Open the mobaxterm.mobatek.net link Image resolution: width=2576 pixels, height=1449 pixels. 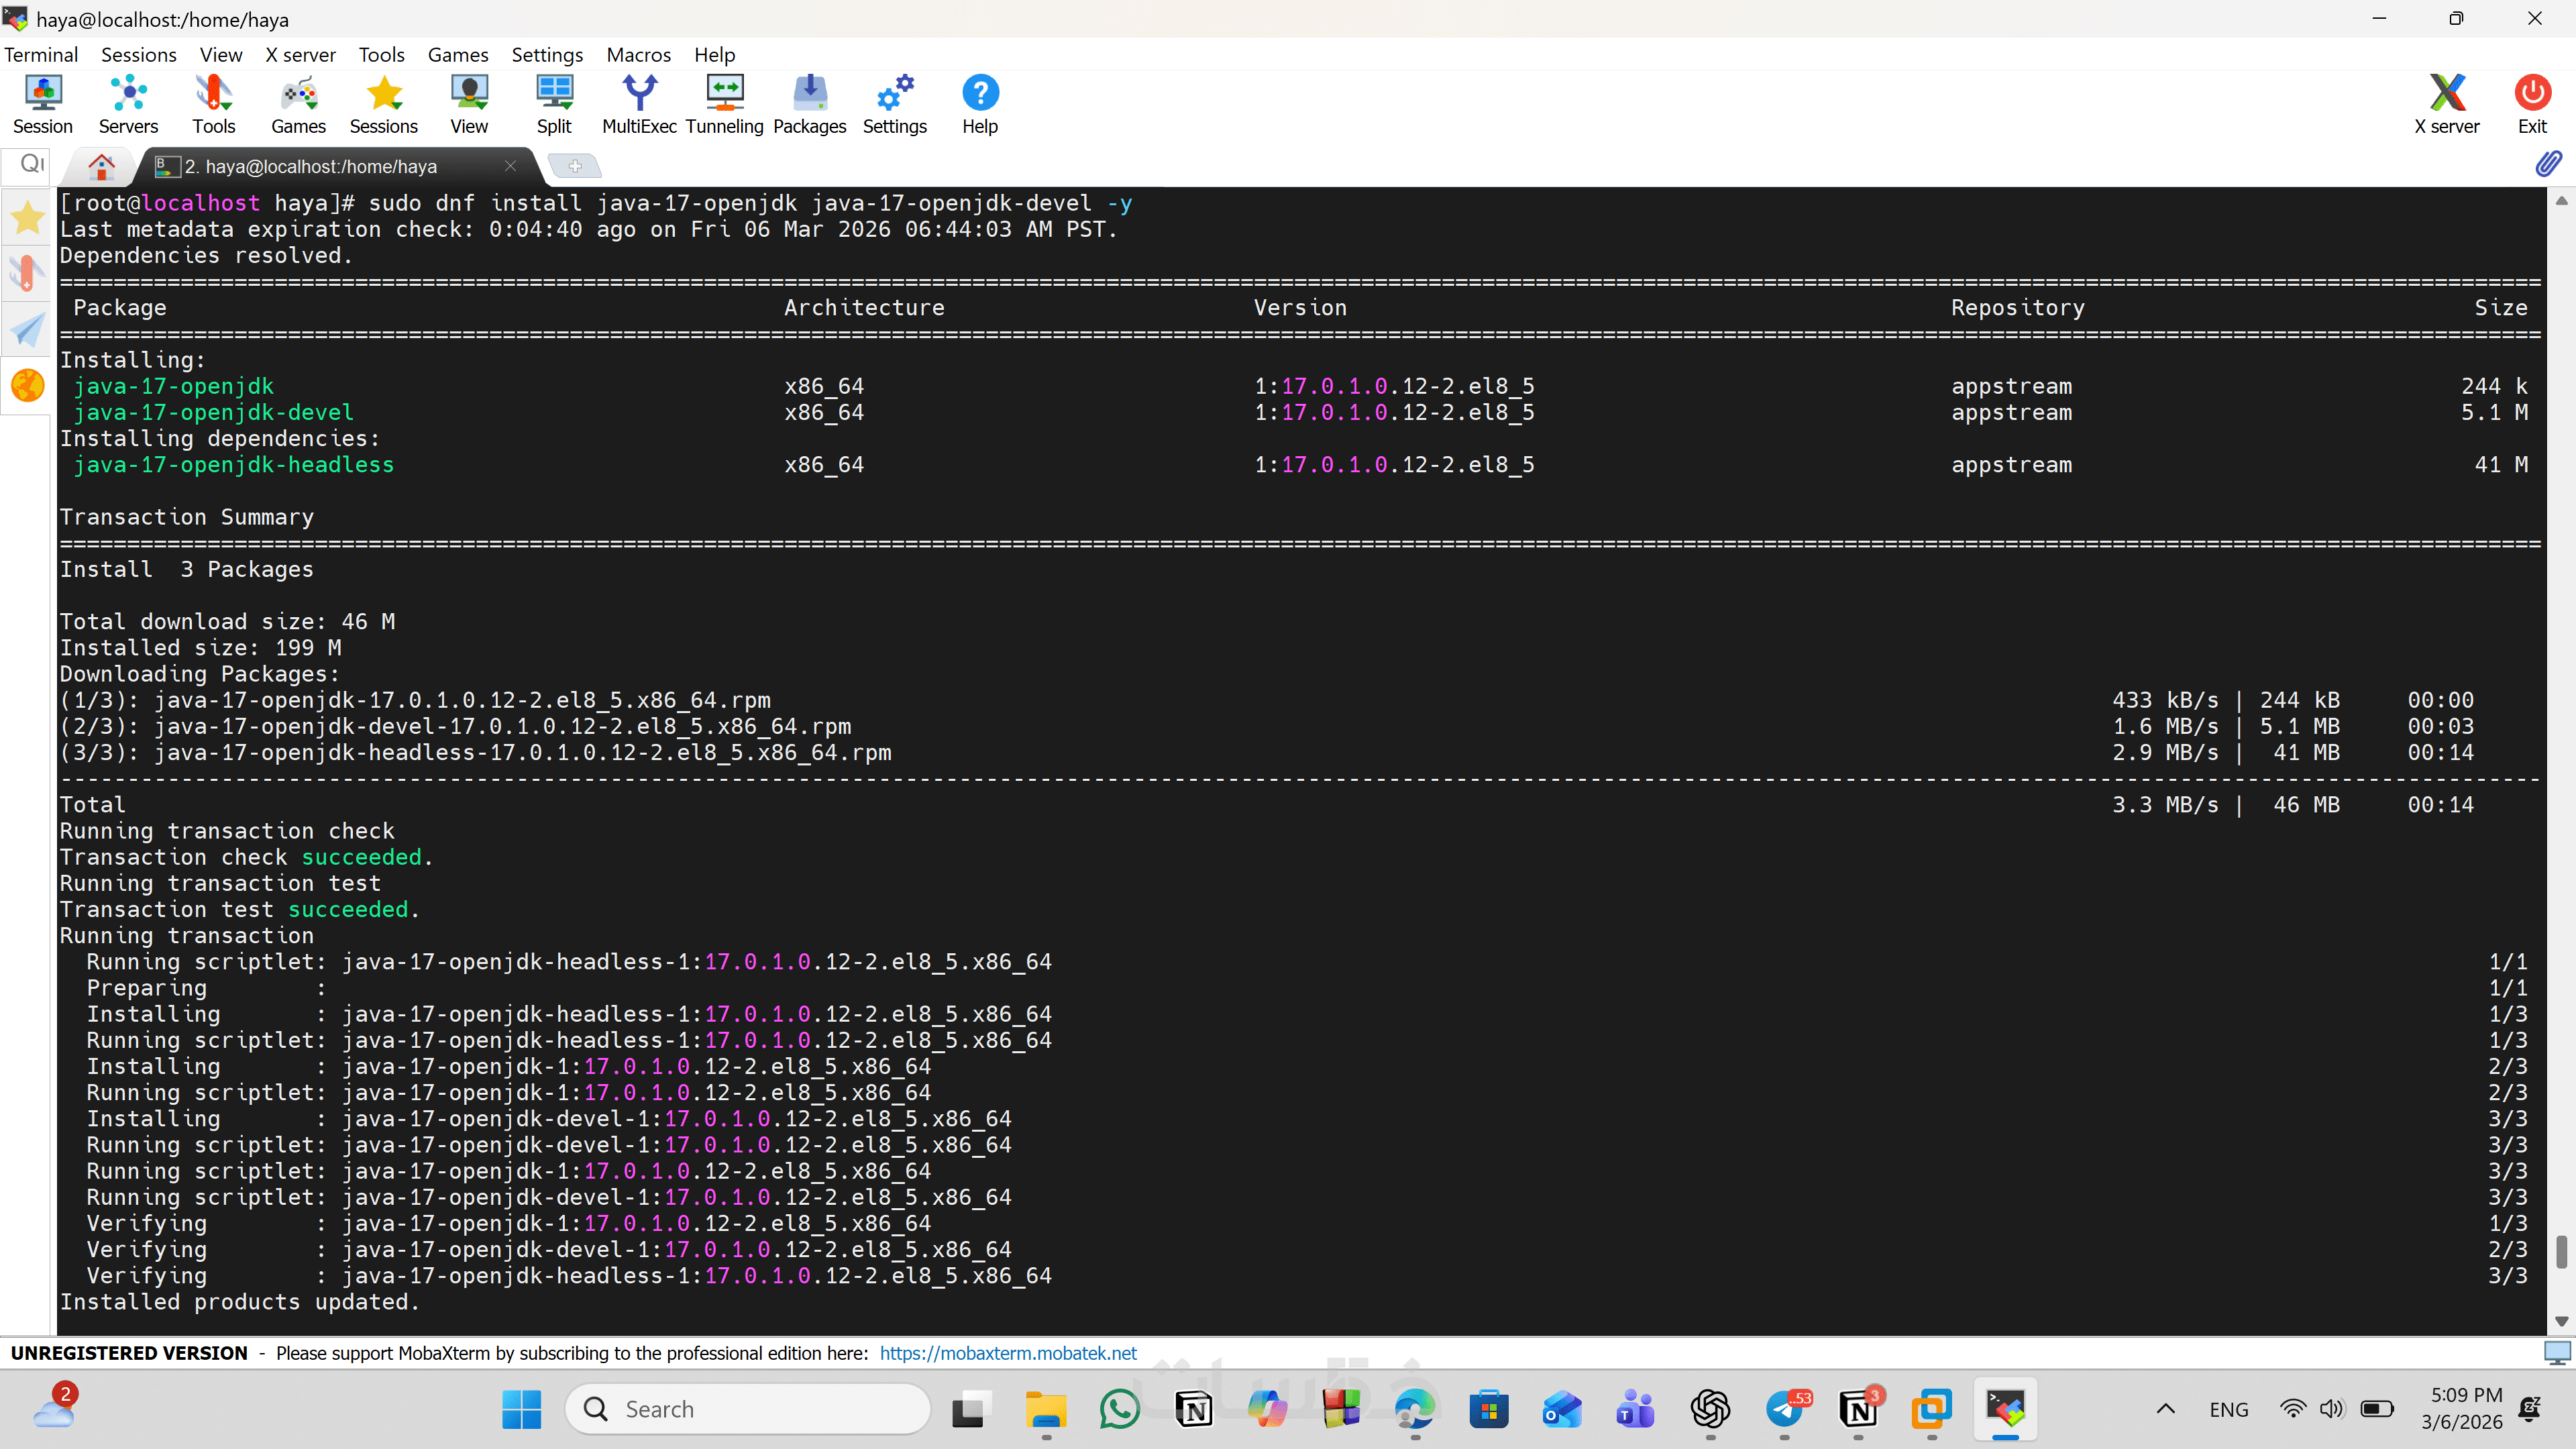pos(1008,1353)
